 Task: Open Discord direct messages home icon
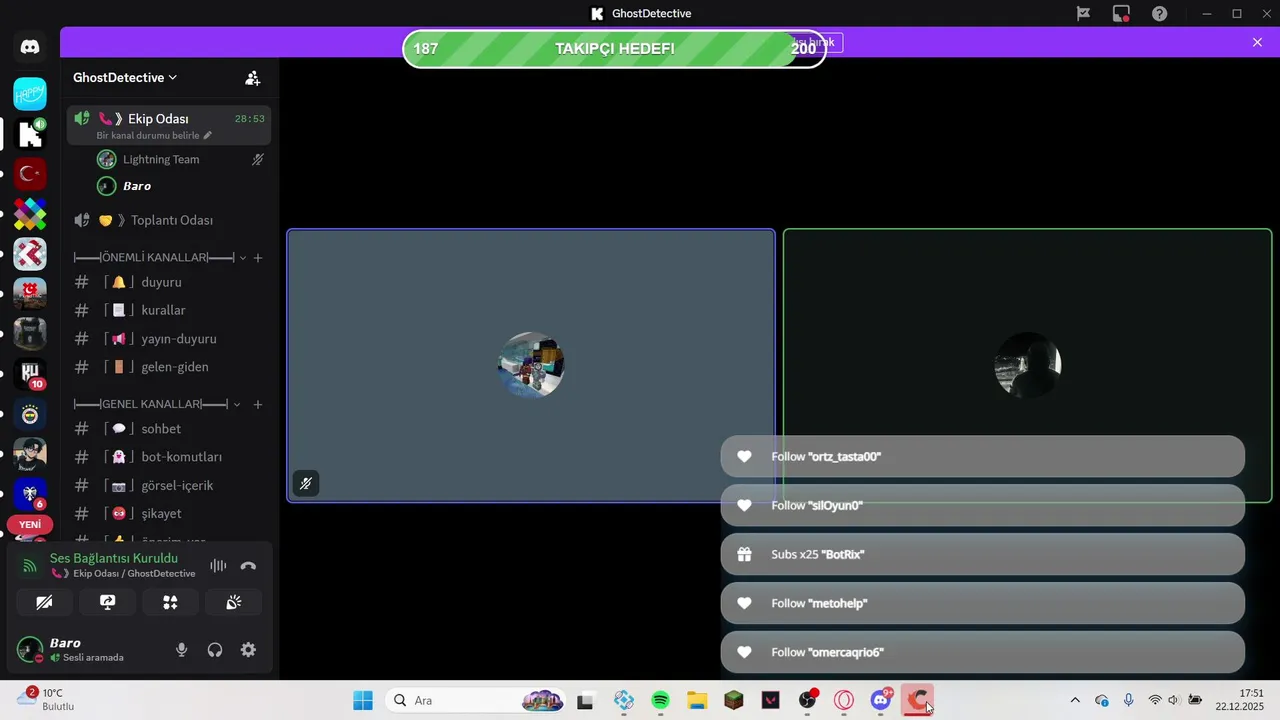30,47
